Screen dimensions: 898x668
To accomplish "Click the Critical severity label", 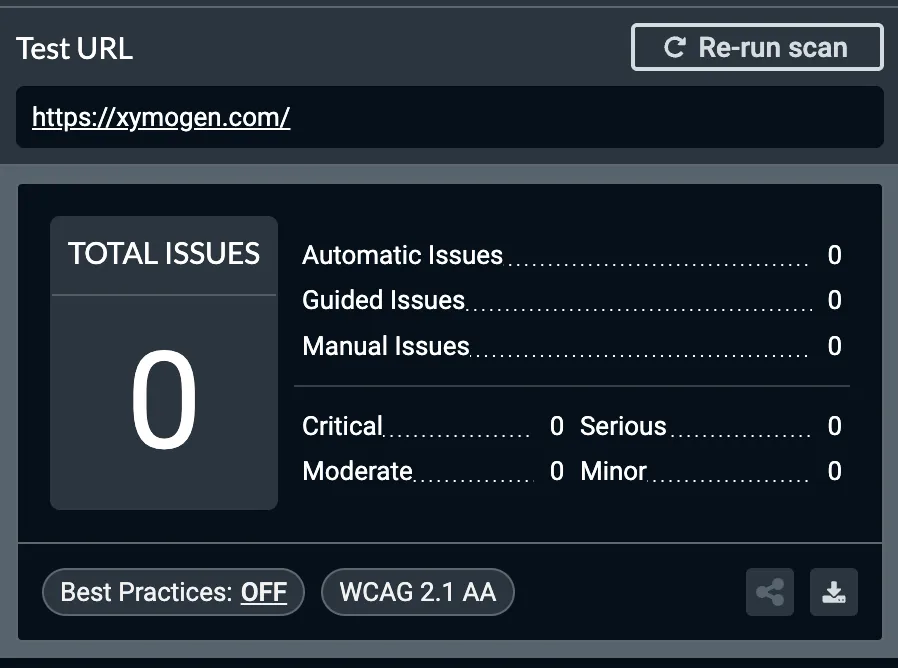I will [342, 426].
